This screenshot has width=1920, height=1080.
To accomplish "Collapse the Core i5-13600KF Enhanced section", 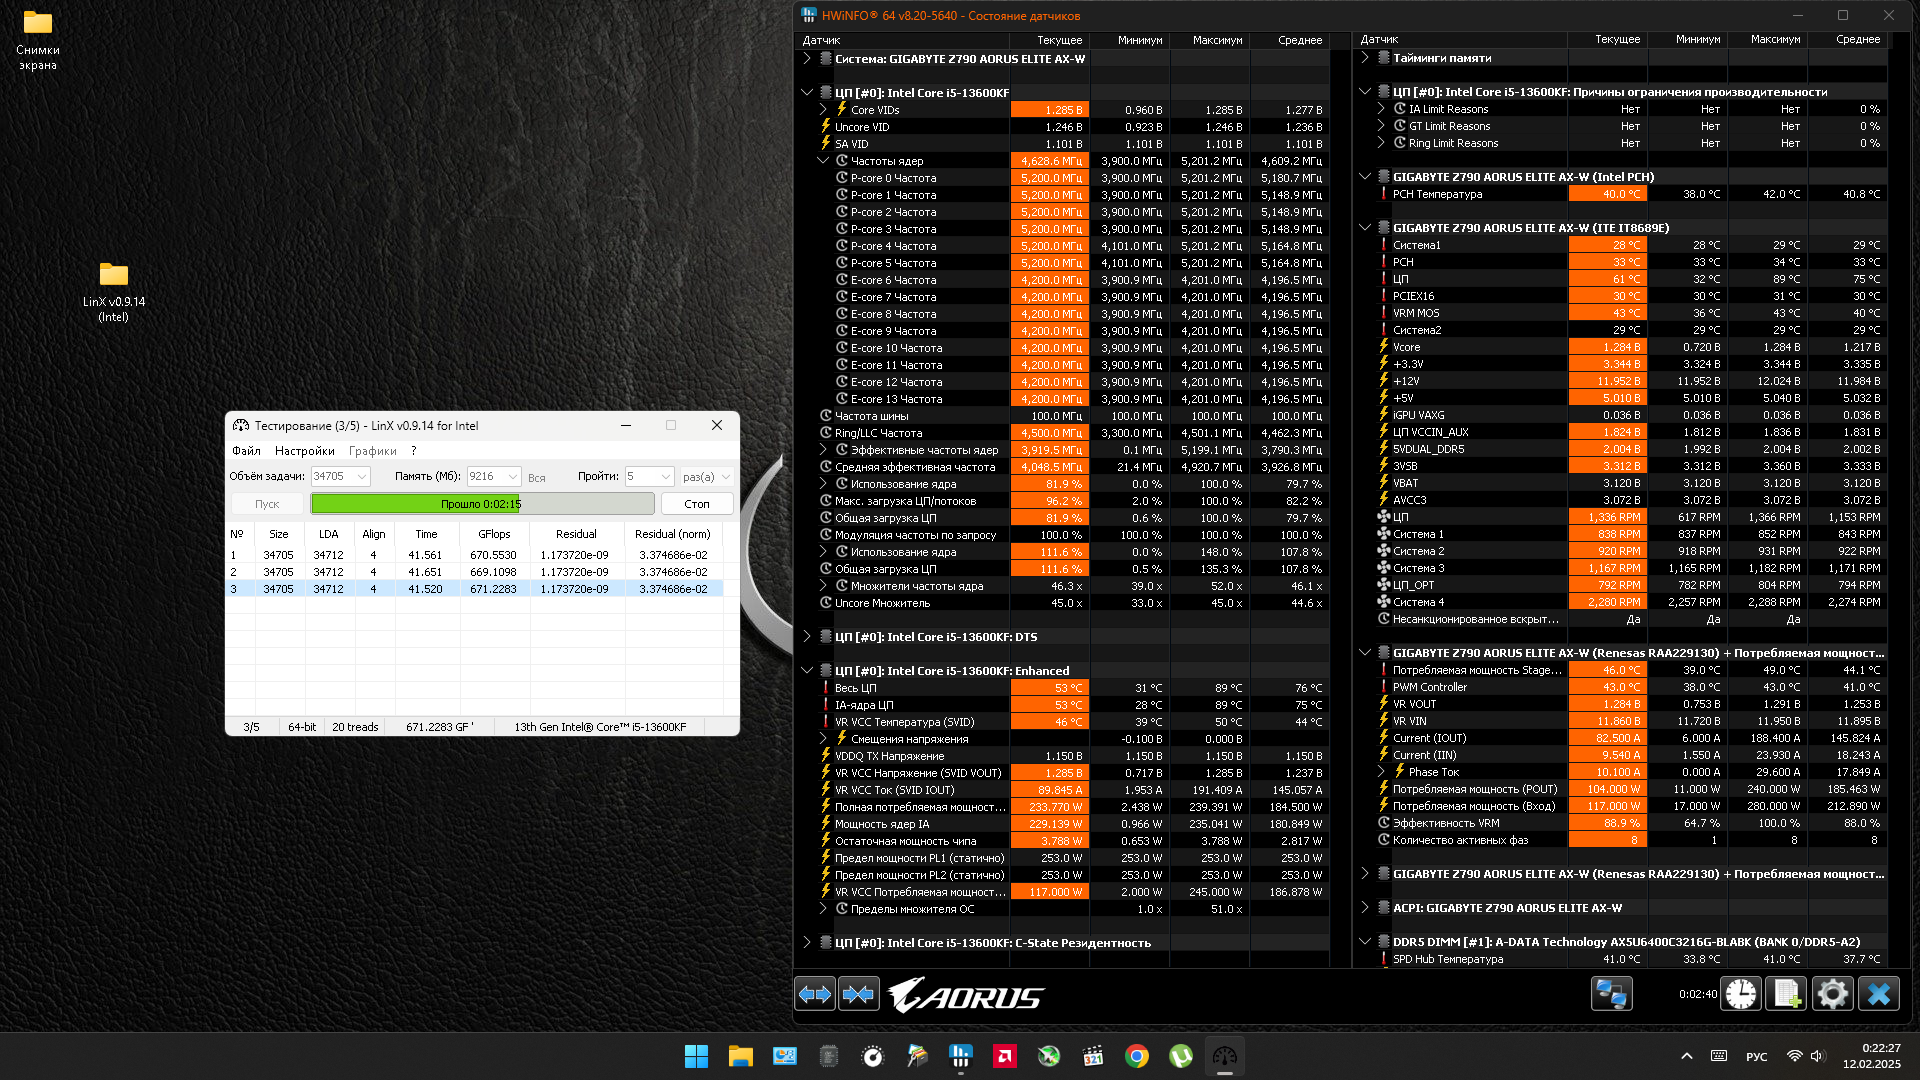I will pyautogui.click(x=807, y=671).
